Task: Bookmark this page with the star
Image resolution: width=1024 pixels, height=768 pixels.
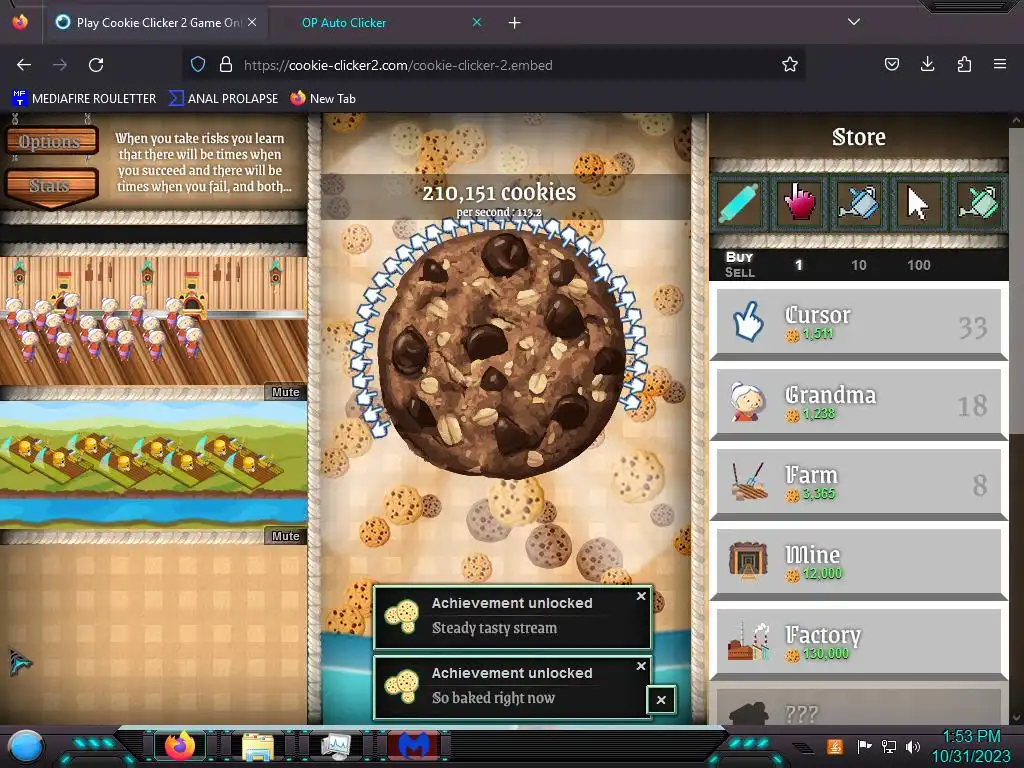Action: coord(790,64)
